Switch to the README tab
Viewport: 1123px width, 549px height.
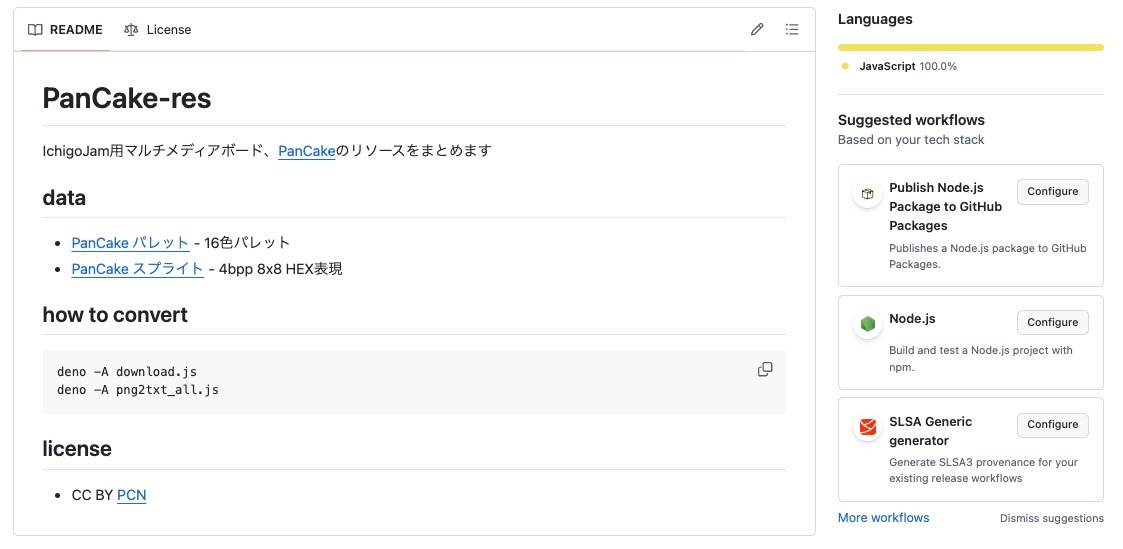[x=66, y=30]
